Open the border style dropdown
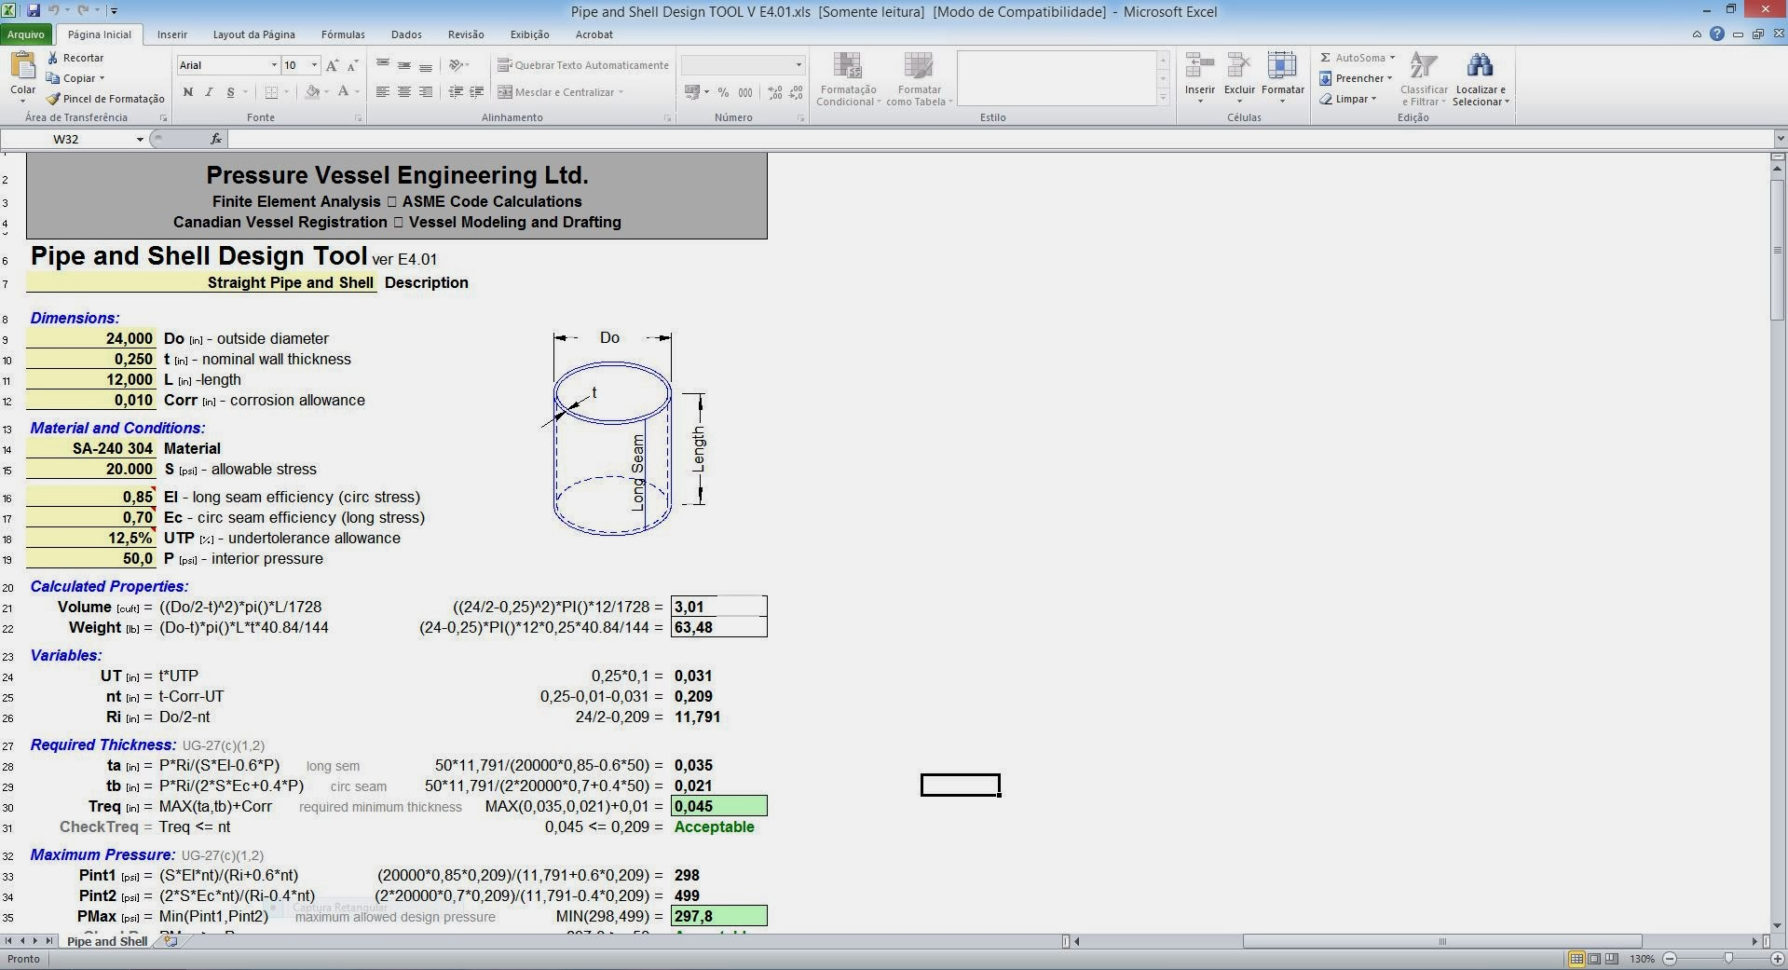 pos(288,92)
